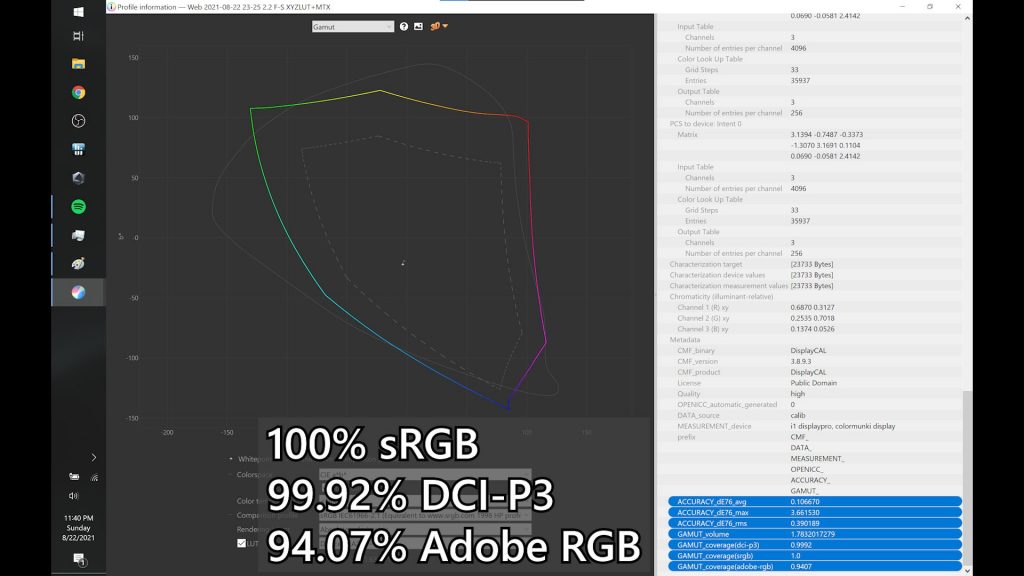Toggle the LUT checkbox
1024x576 pixels.
point(242,543)
